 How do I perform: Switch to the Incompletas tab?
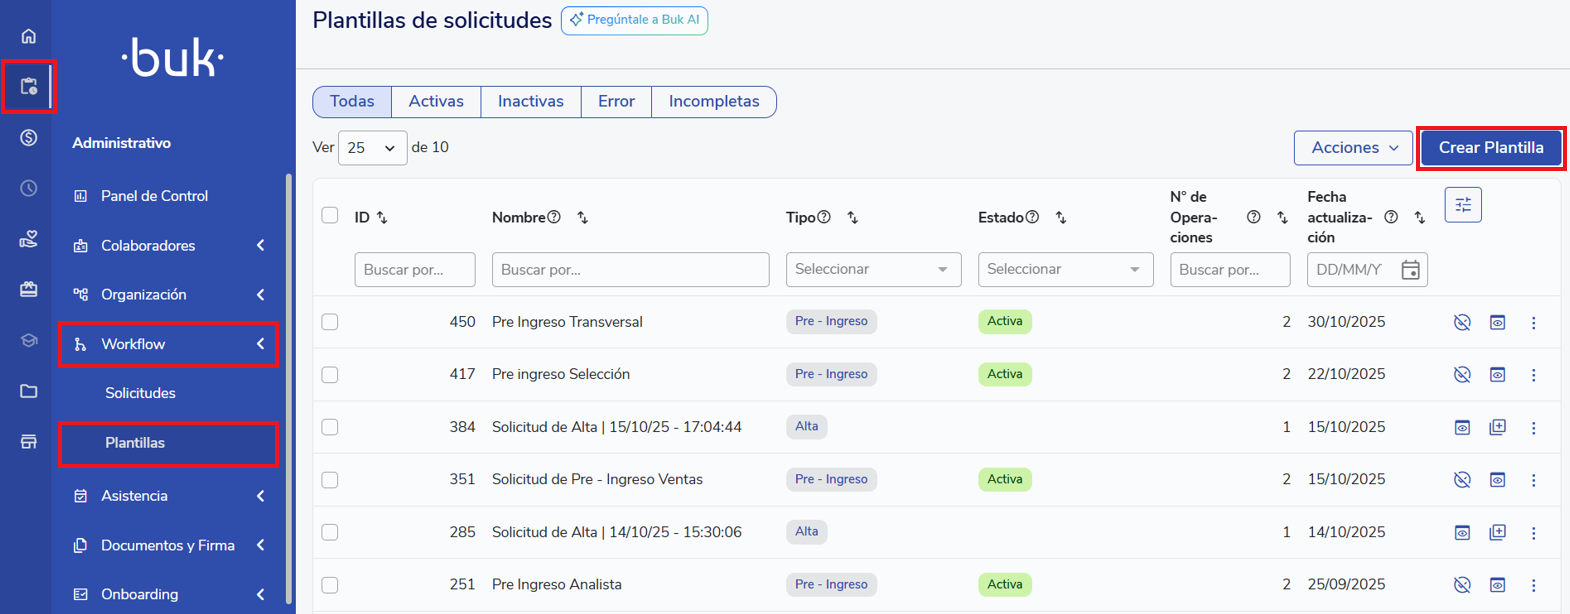[x=713, y=102]
